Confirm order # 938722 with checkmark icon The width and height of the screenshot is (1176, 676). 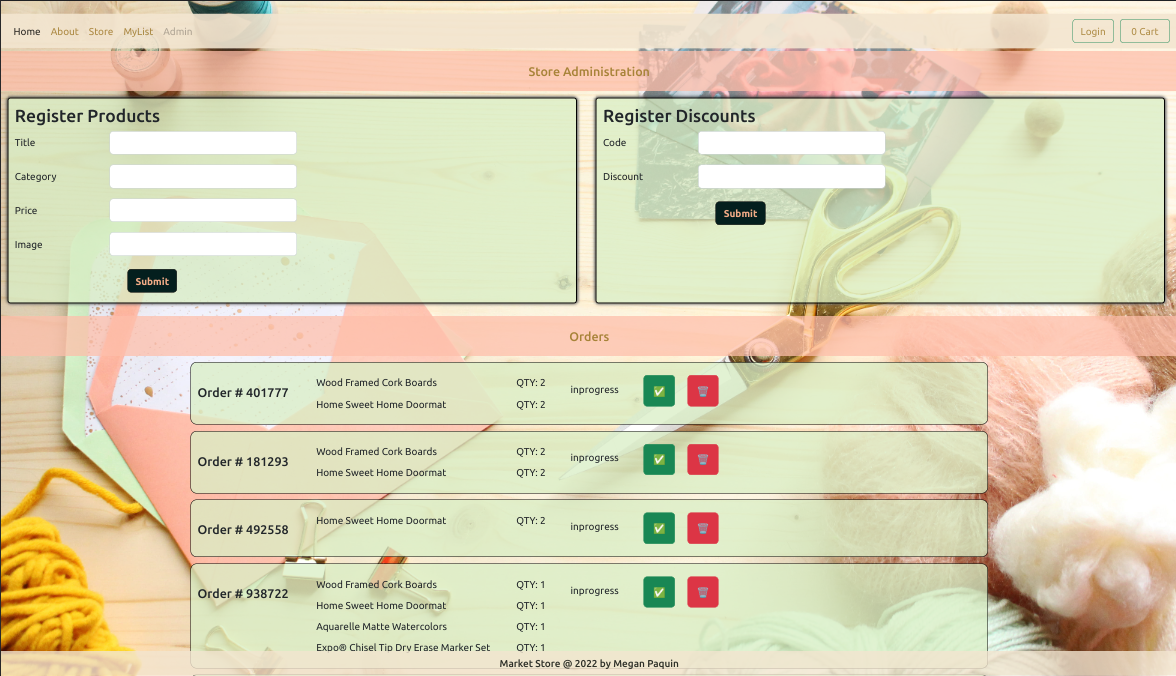(659, 592)
